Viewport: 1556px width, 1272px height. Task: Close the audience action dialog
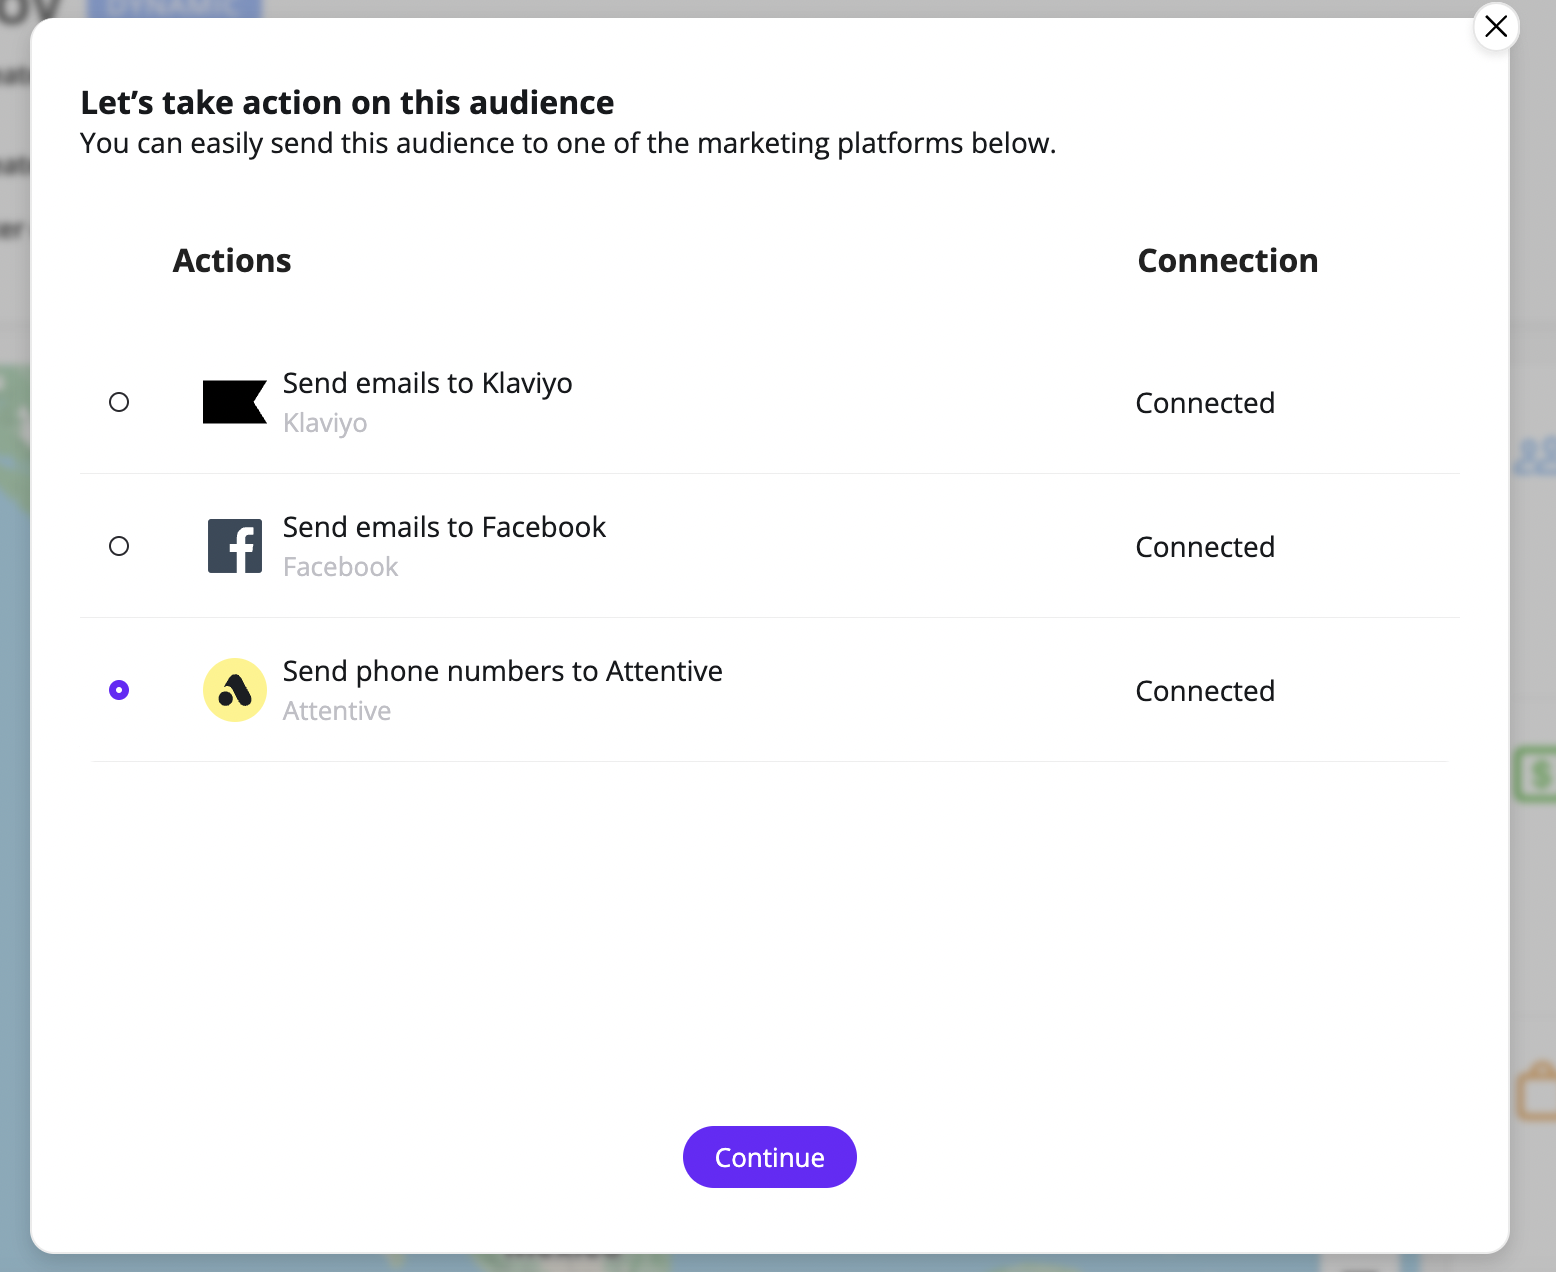coord(1496,27)
